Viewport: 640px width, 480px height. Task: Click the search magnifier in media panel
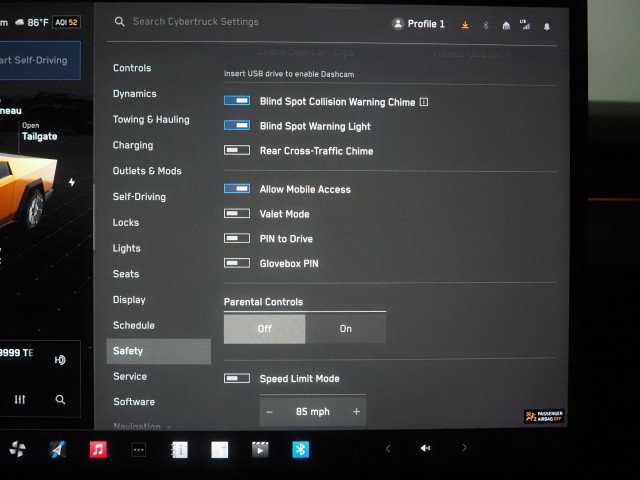click(x=60, y=400)
